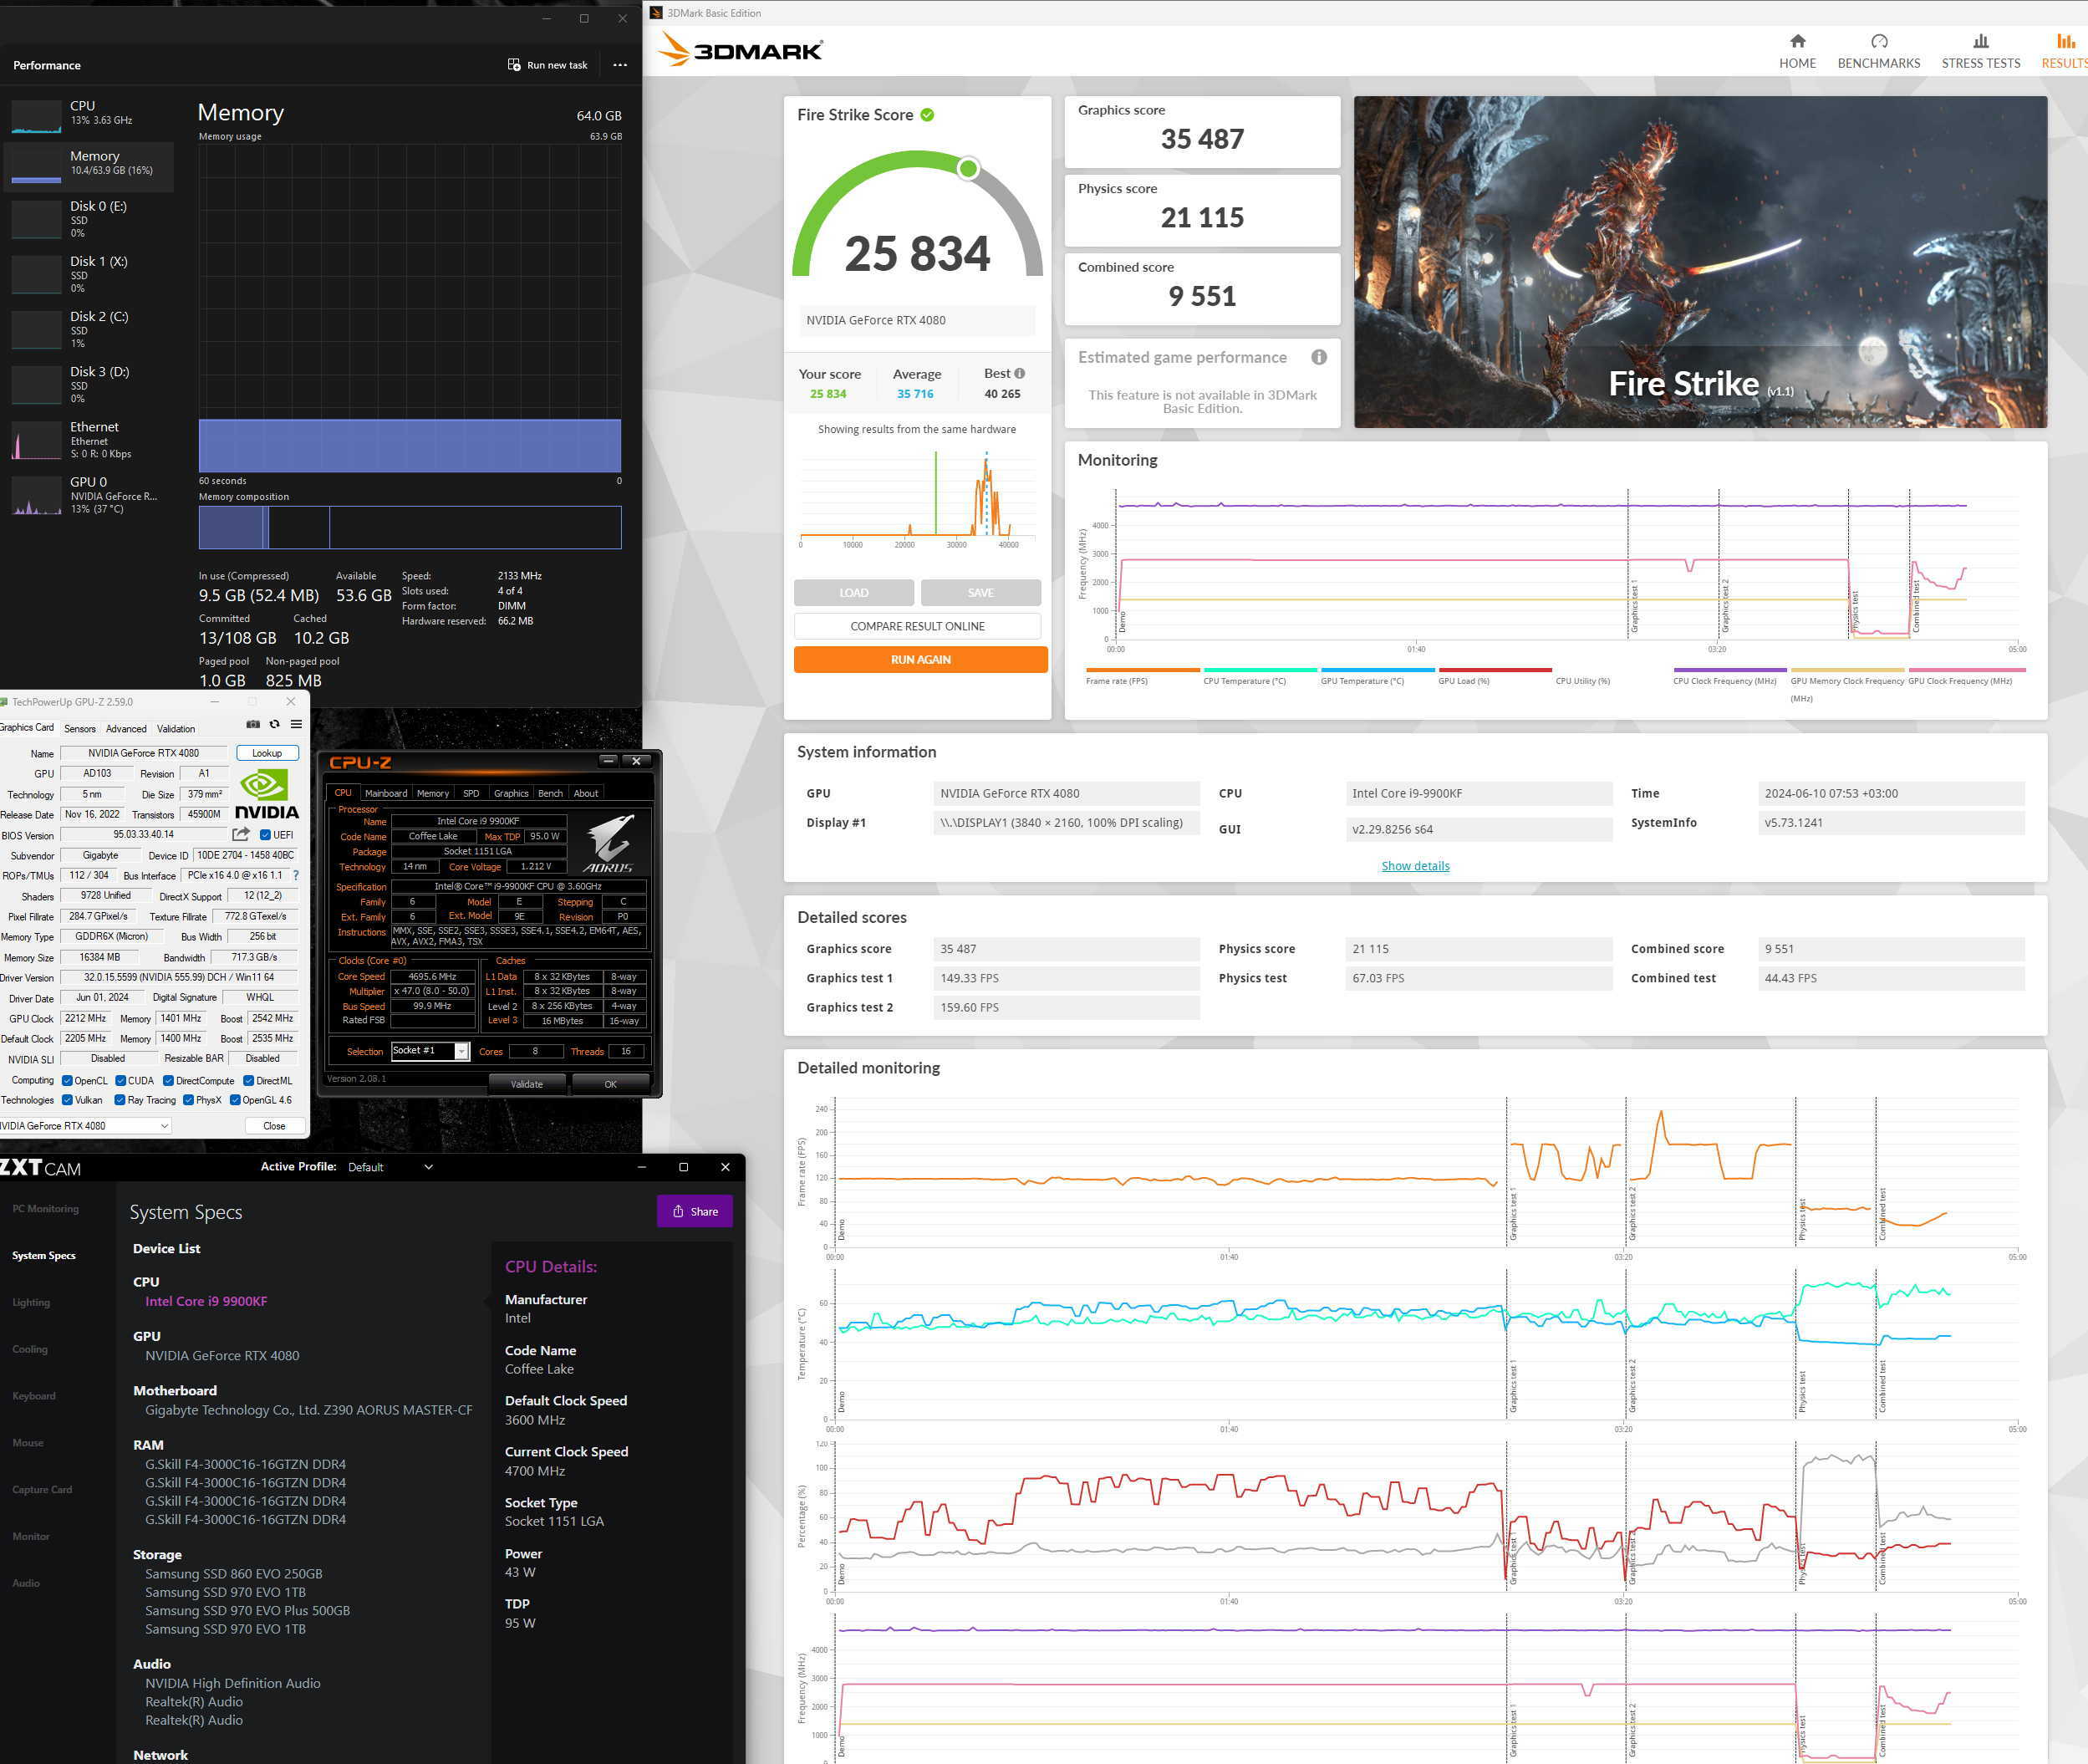Select Disk 2 (C:) in Task Manager
Viewport: 2088px width, 1764px height.
88,329
